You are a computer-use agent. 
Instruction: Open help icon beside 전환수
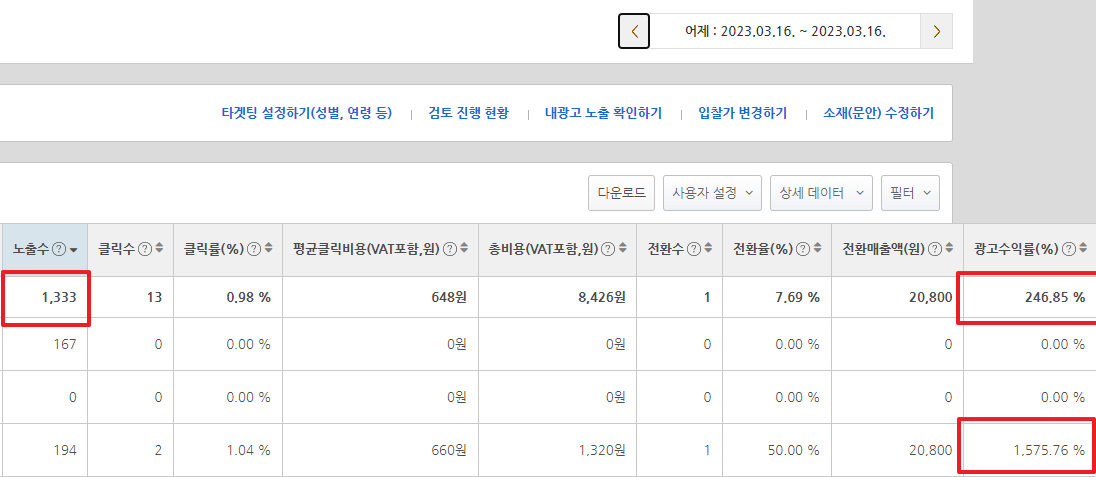click(x=694, y=248)
